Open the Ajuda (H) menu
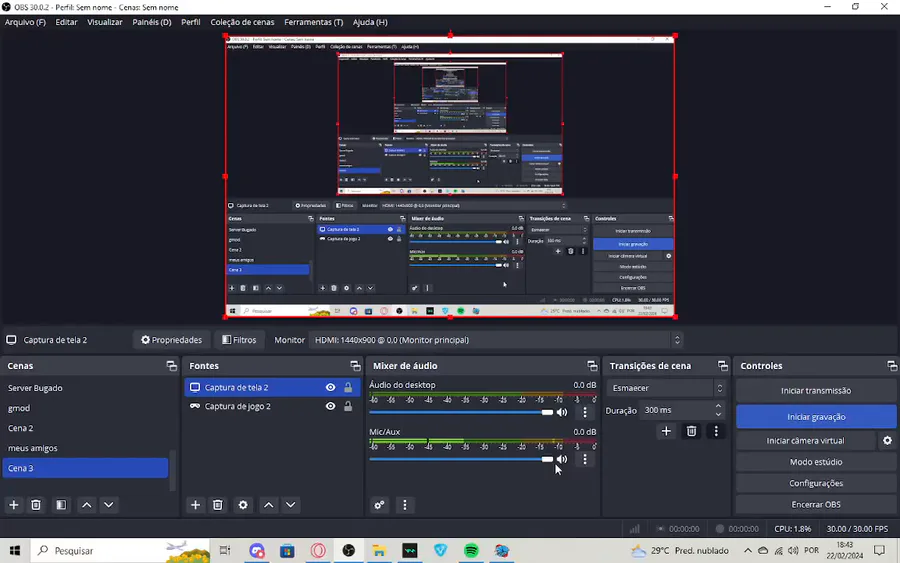The width and height of the screenshot is (900, 563). coord(370,22)
